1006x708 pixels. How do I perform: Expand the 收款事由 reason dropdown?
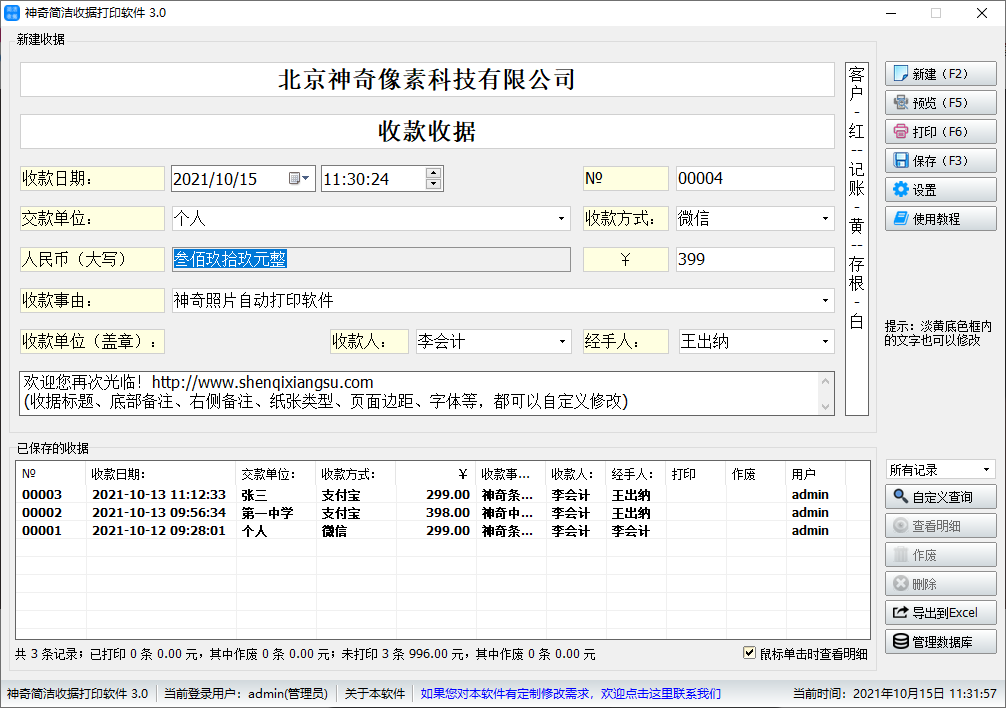tap(825, 300)
